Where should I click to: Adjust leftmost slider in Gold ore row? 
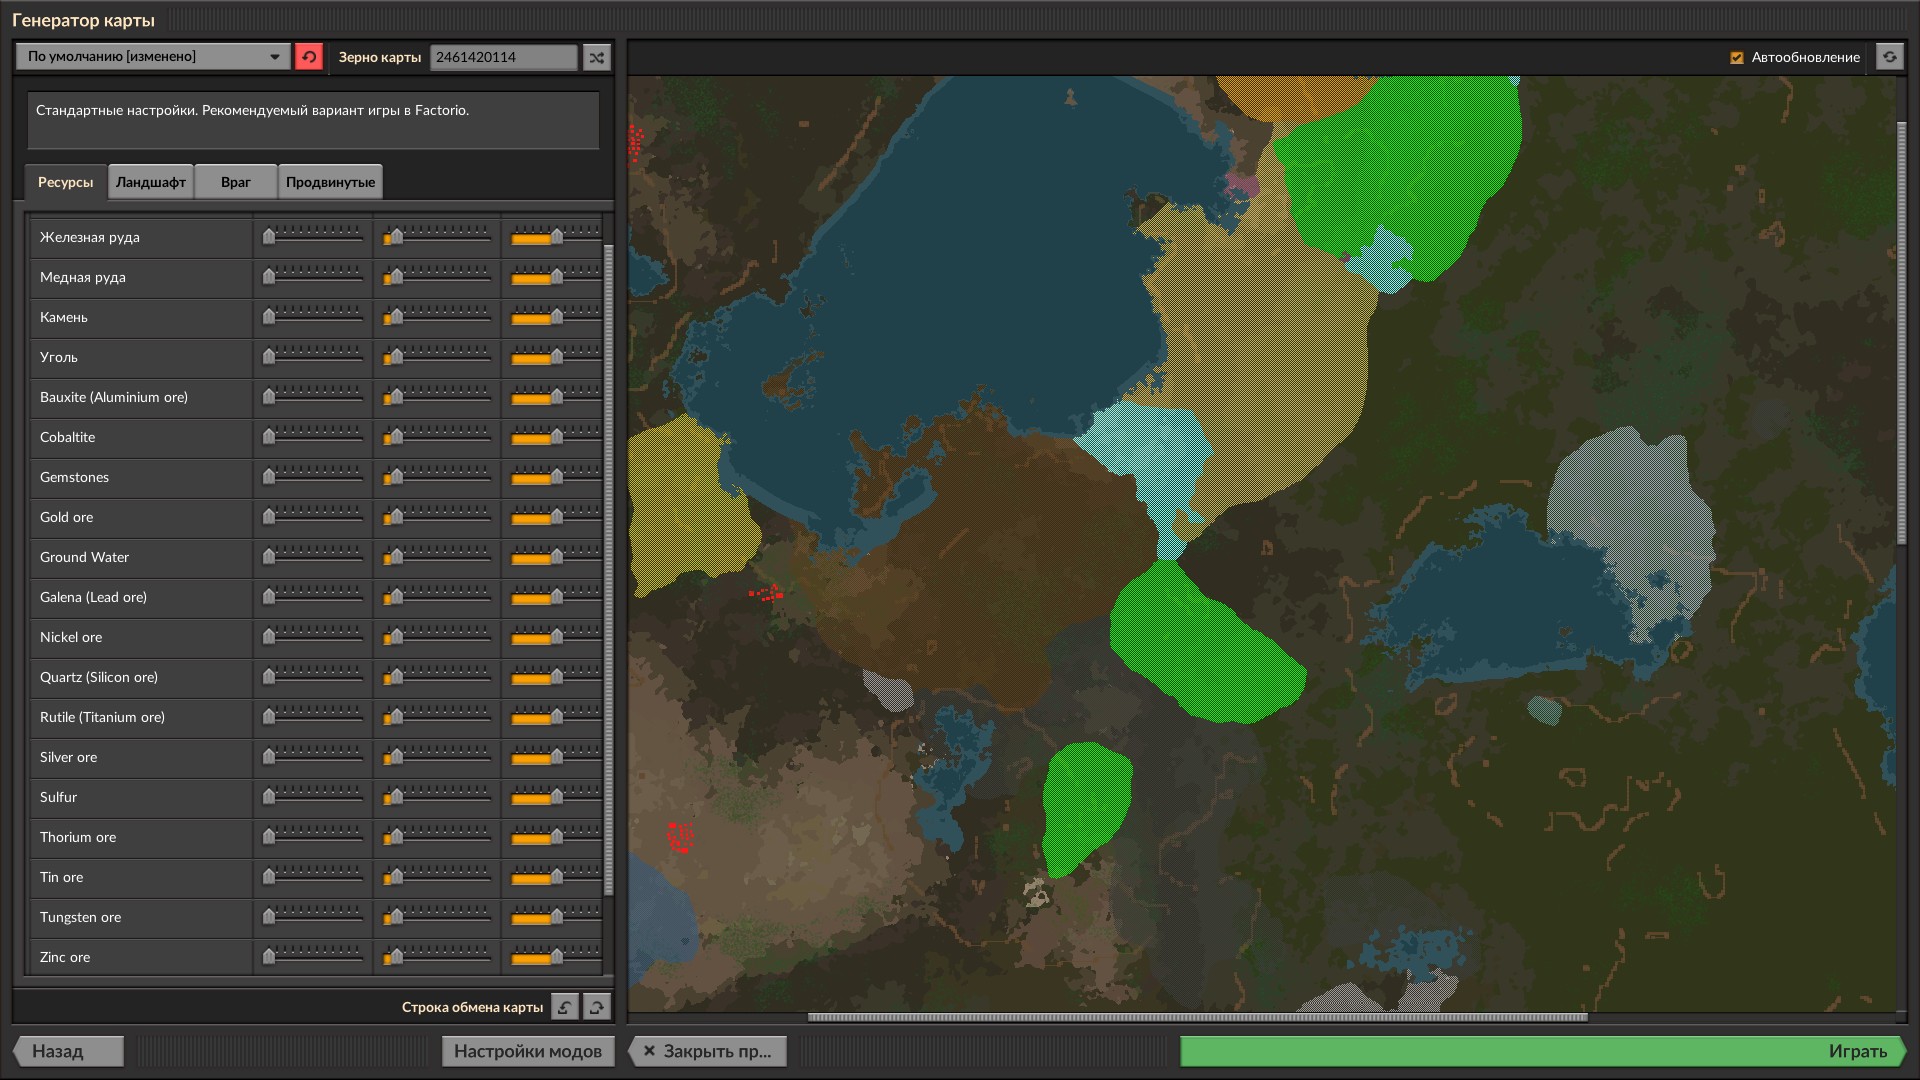coord(313,517)
